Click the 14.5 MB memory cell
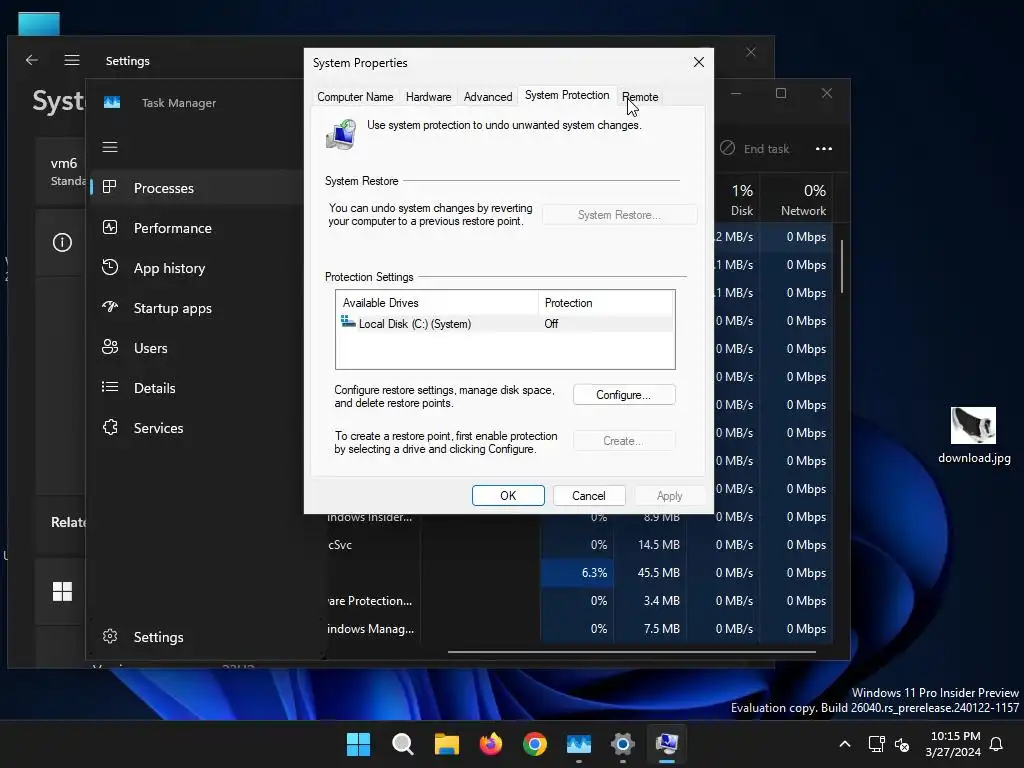Screen dimensions: 1024x768 coord(650,545)
